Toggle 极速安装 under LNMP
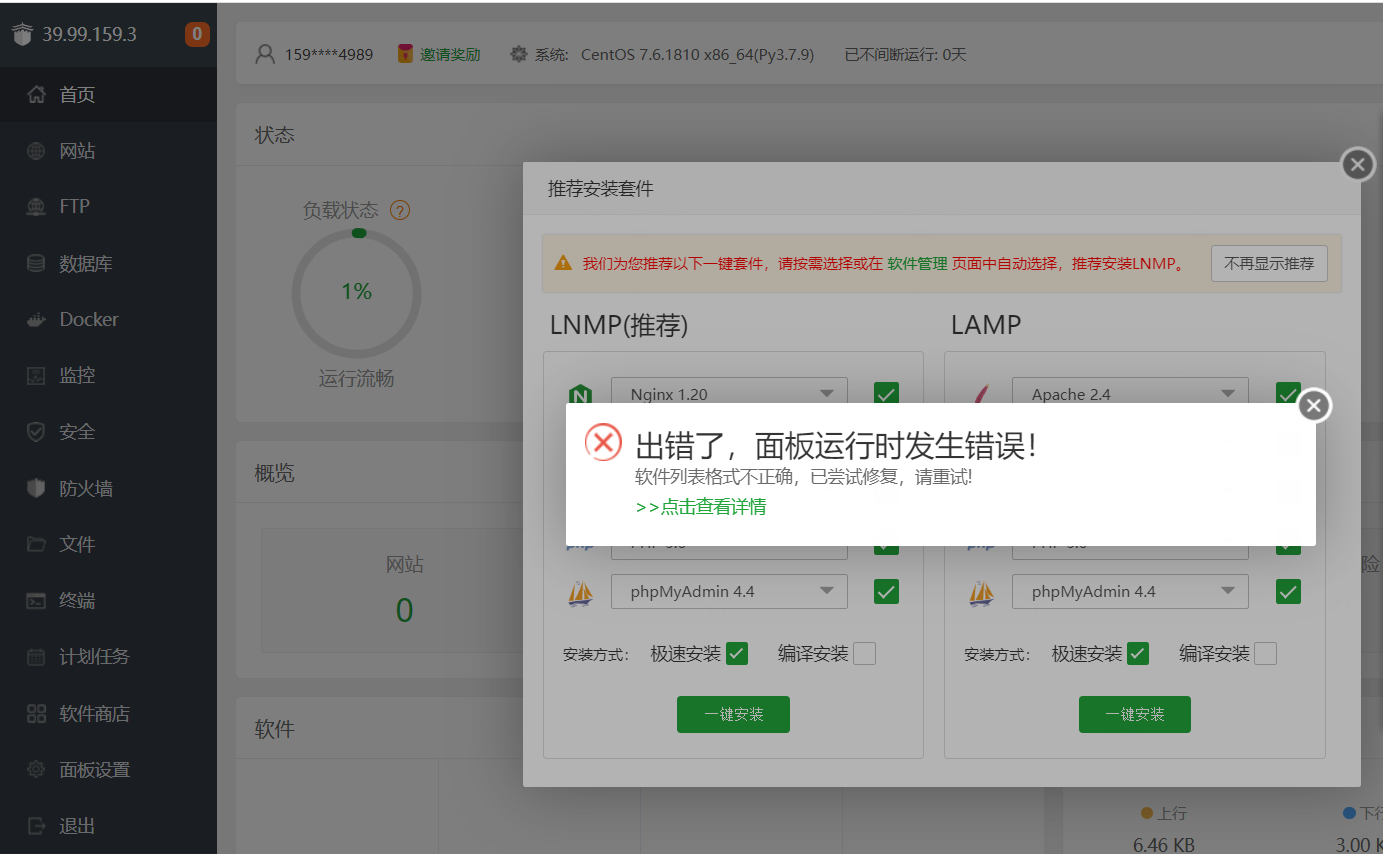Screen dimensions: 1383x854 (x=737, y=654)
